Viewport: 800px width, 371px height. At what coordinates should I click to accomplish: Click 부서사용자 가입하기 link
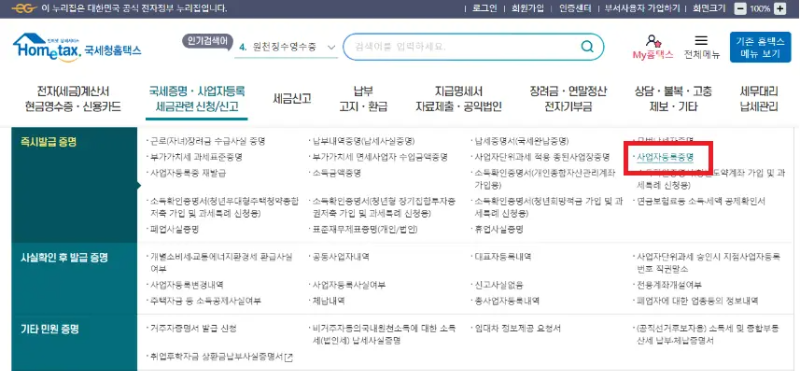click(642, 9)
